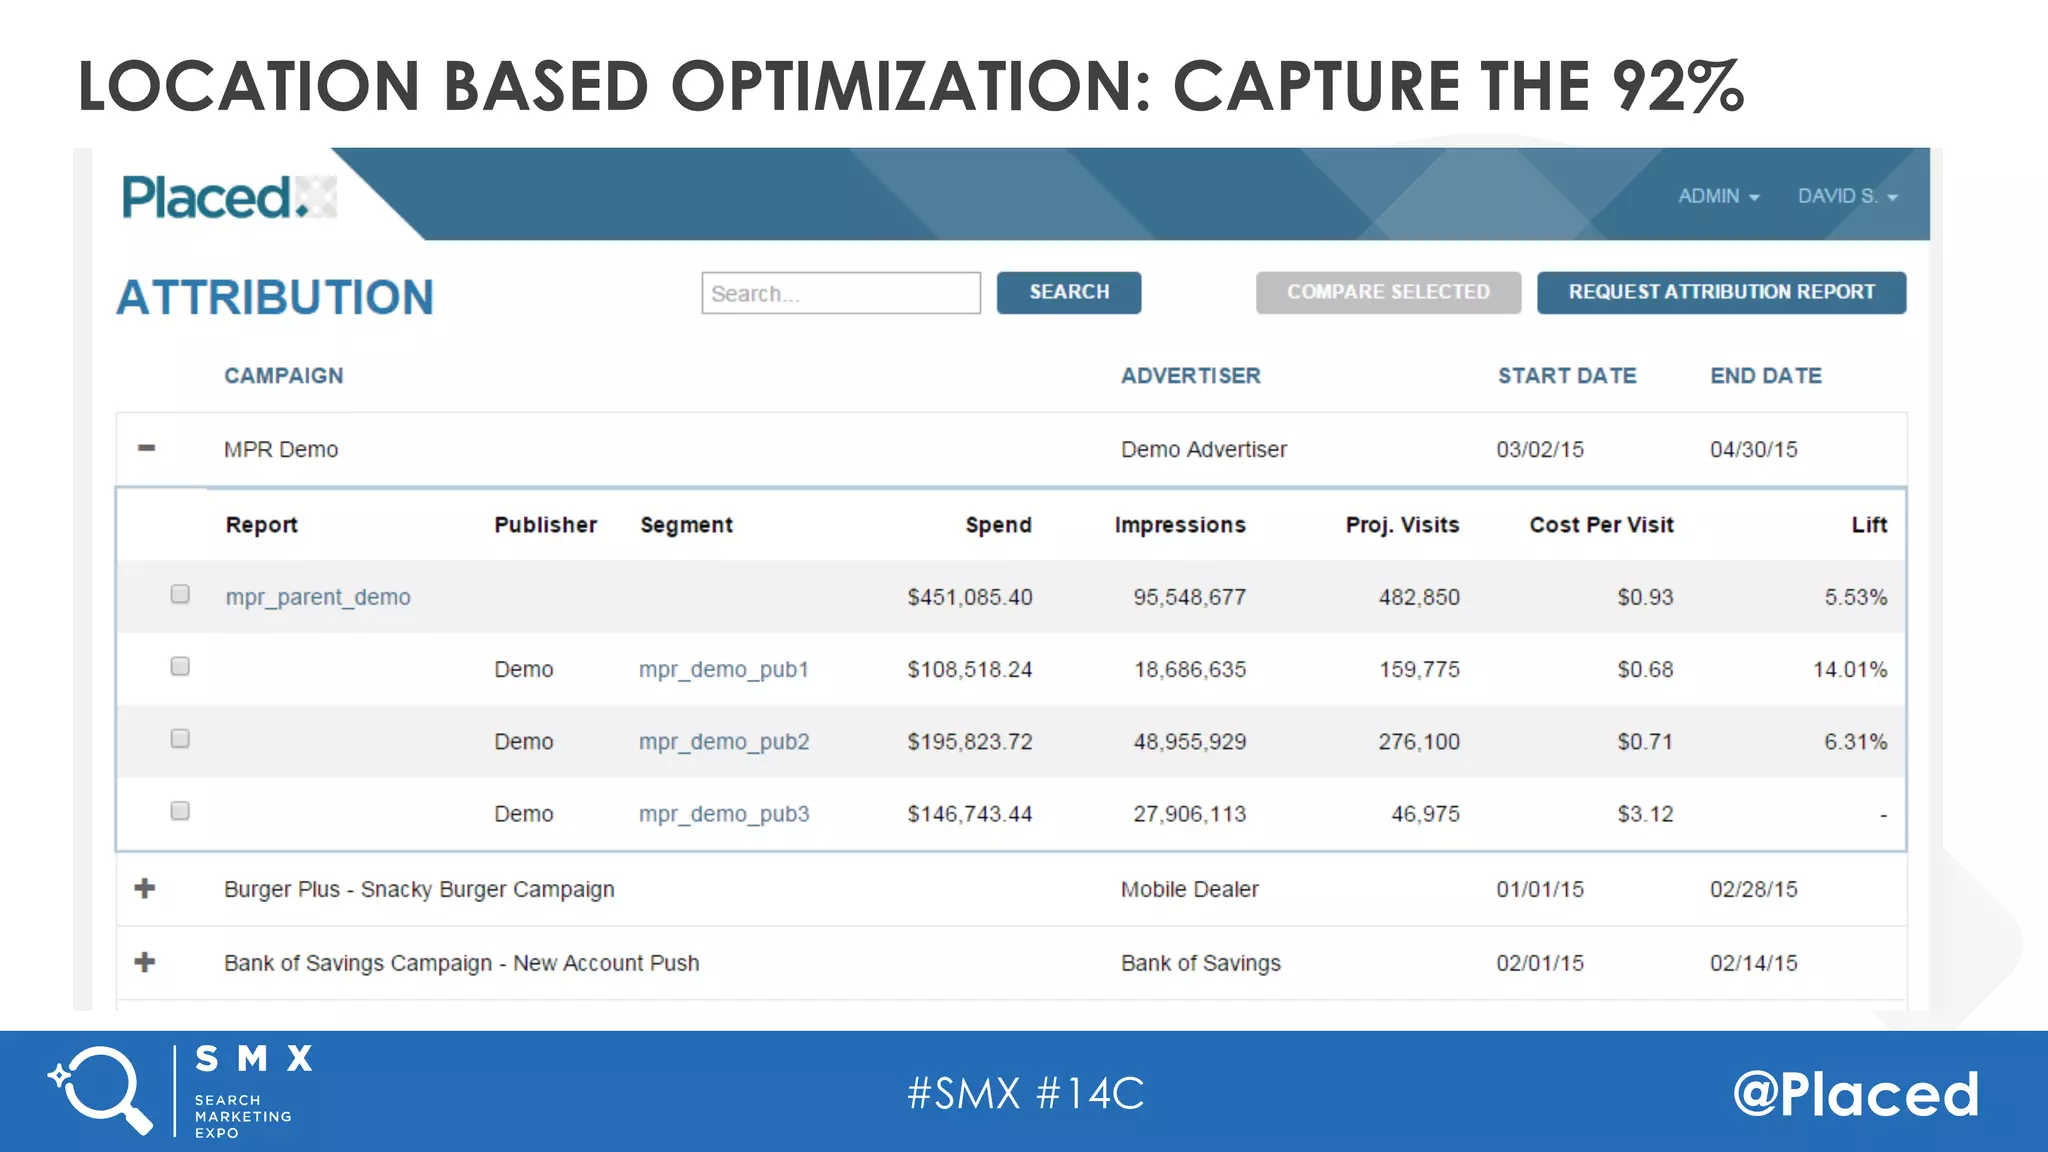Focus the campaign Search field

coord(841,293)
